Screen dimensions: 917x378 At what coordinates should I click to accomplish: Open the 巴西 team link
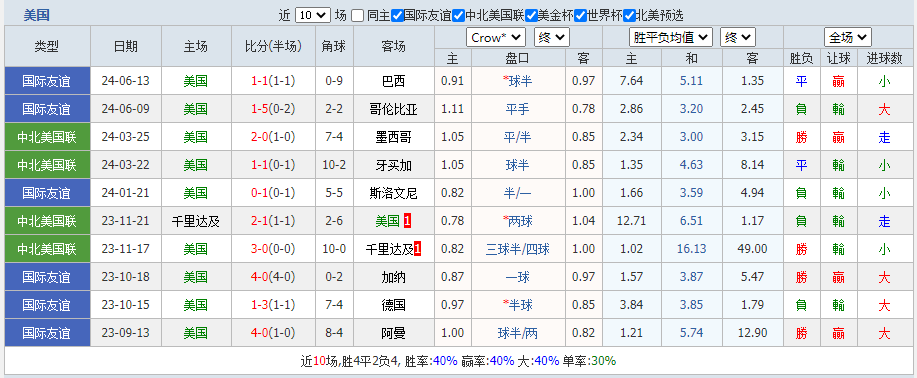click(394, 81)
